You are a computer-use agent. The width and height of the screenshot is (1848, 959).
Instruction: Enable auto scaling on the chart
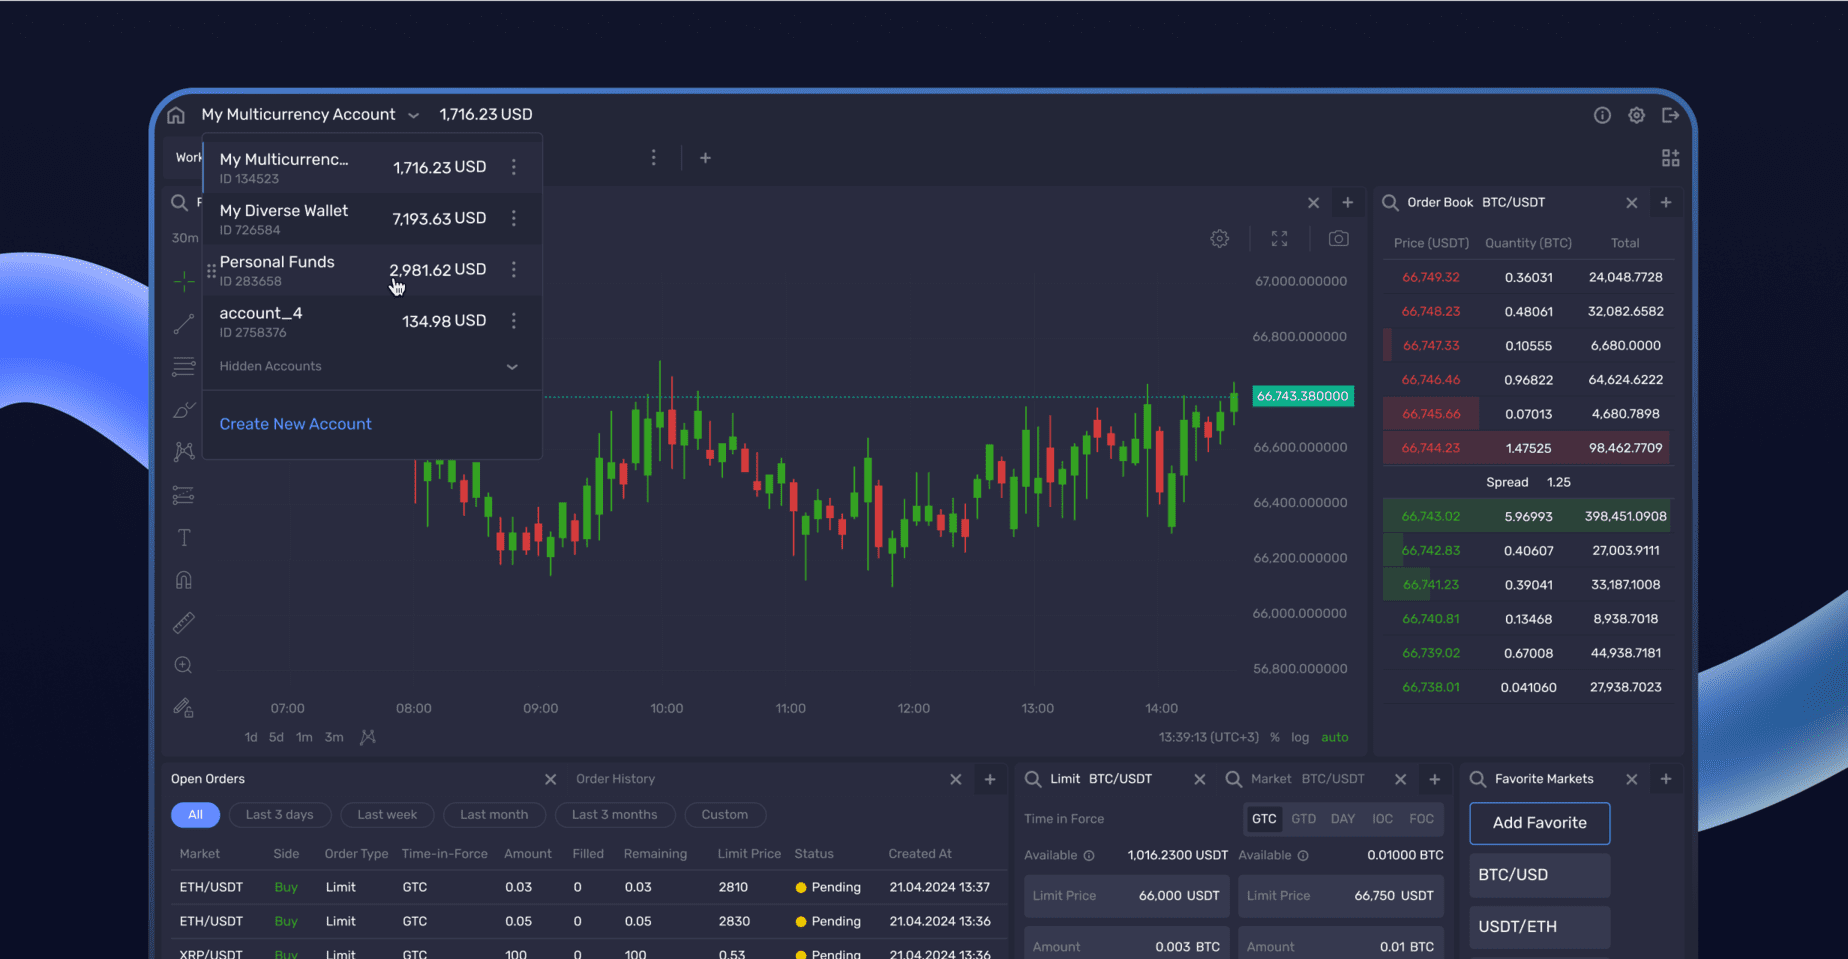(1334, 737)
